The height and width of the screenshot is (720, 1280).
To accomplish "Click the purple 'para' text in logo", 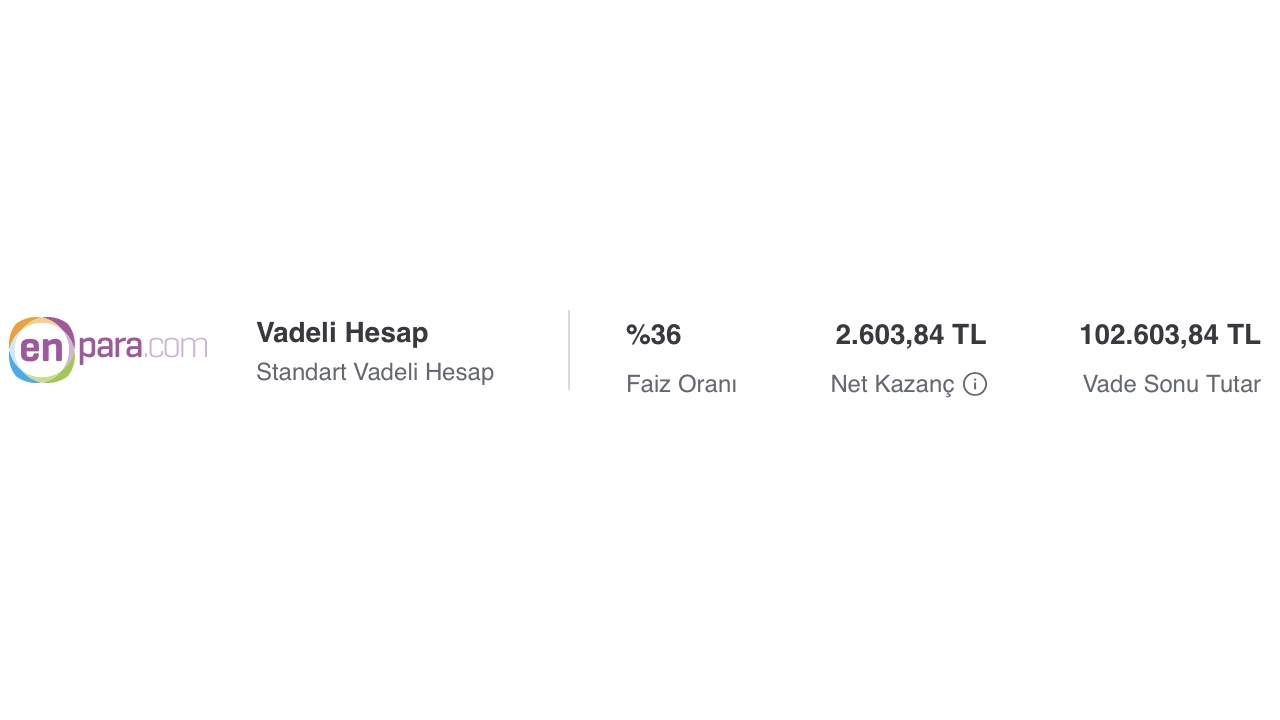I will 111,347.
